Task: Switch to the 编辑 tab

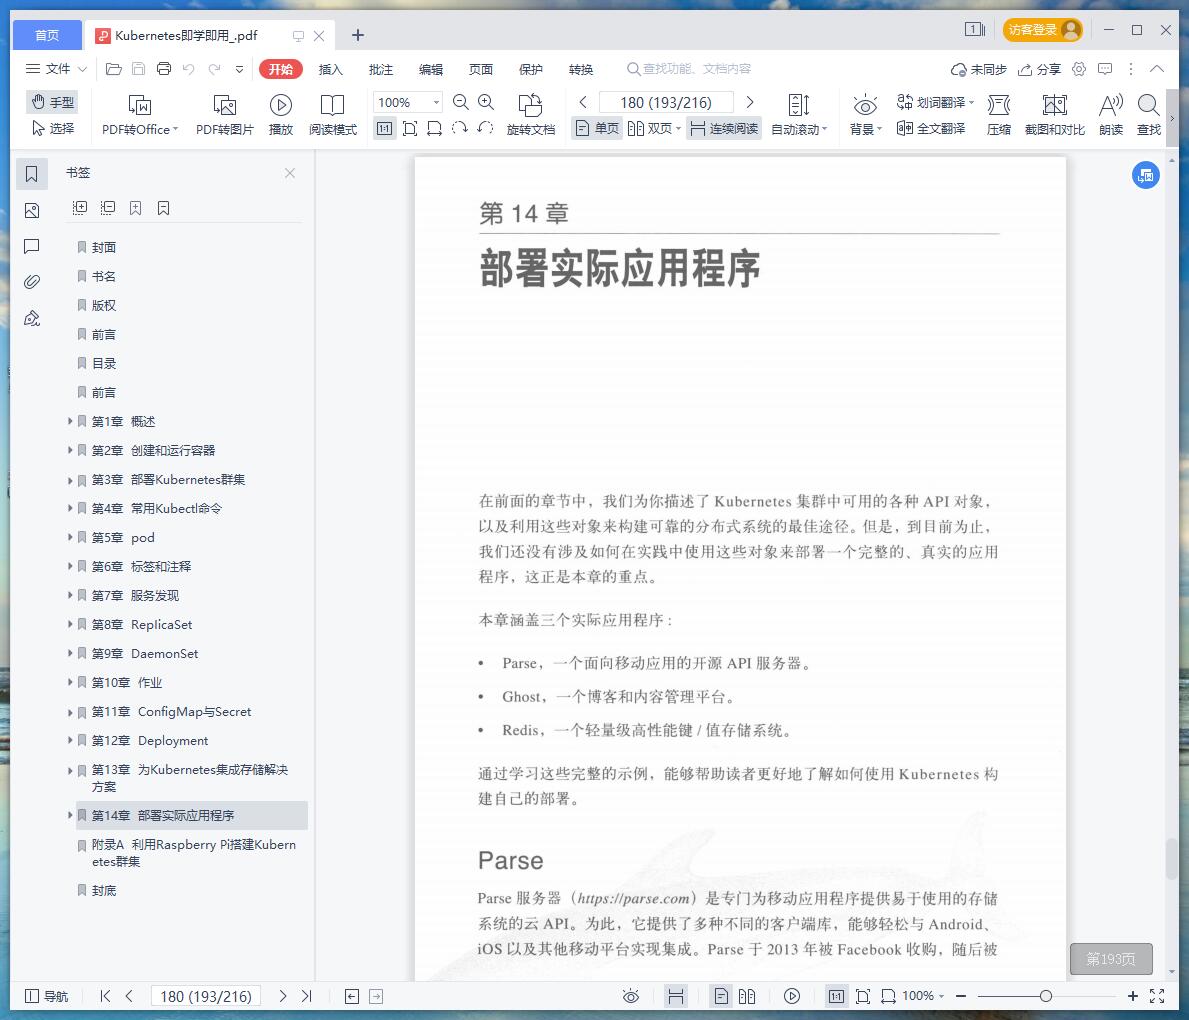Action: click(431, 69)
